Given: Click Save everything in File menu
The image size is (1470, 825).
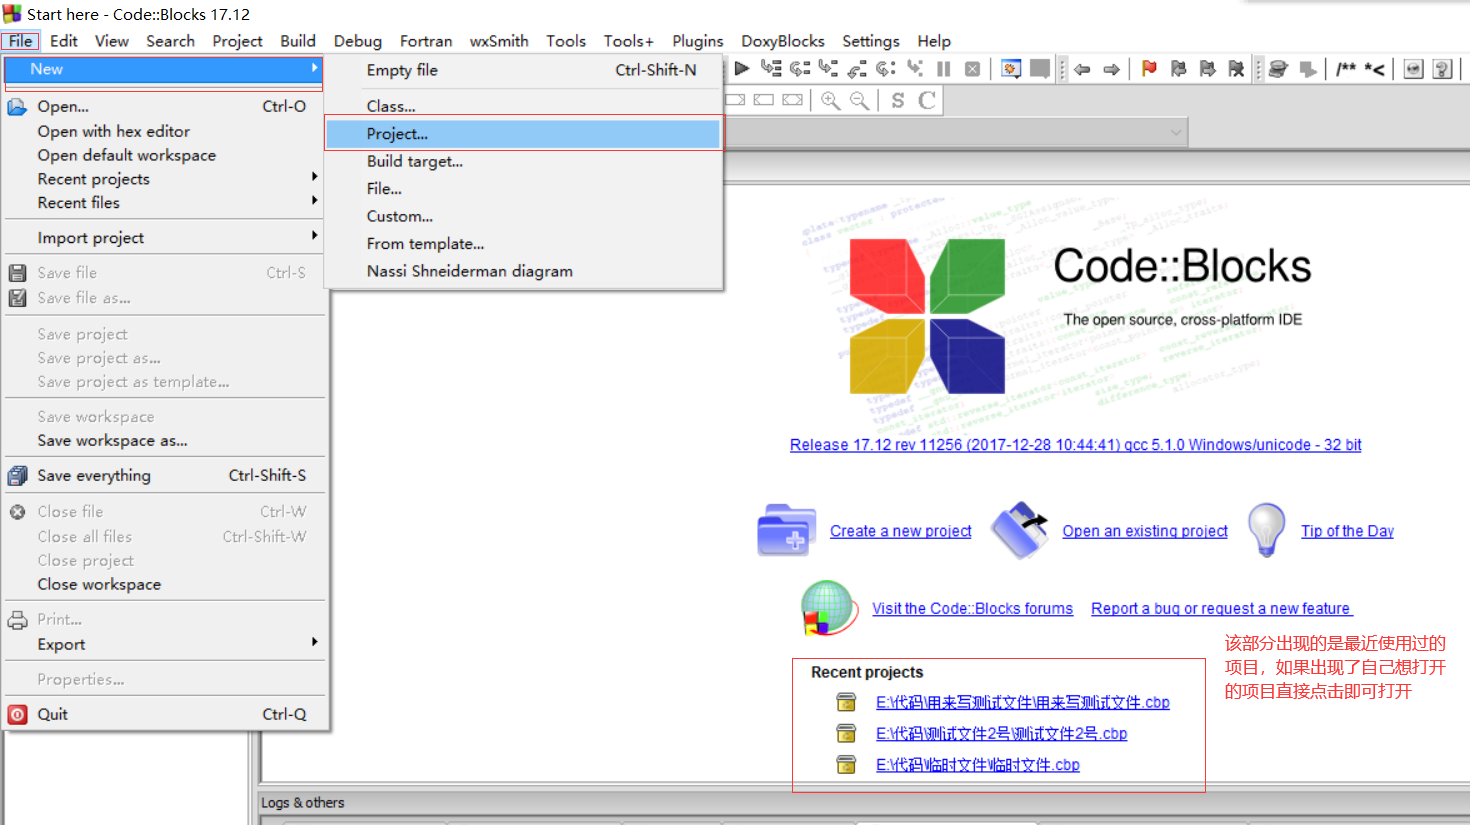Looking at the screenshot, I should click(162, 476).
